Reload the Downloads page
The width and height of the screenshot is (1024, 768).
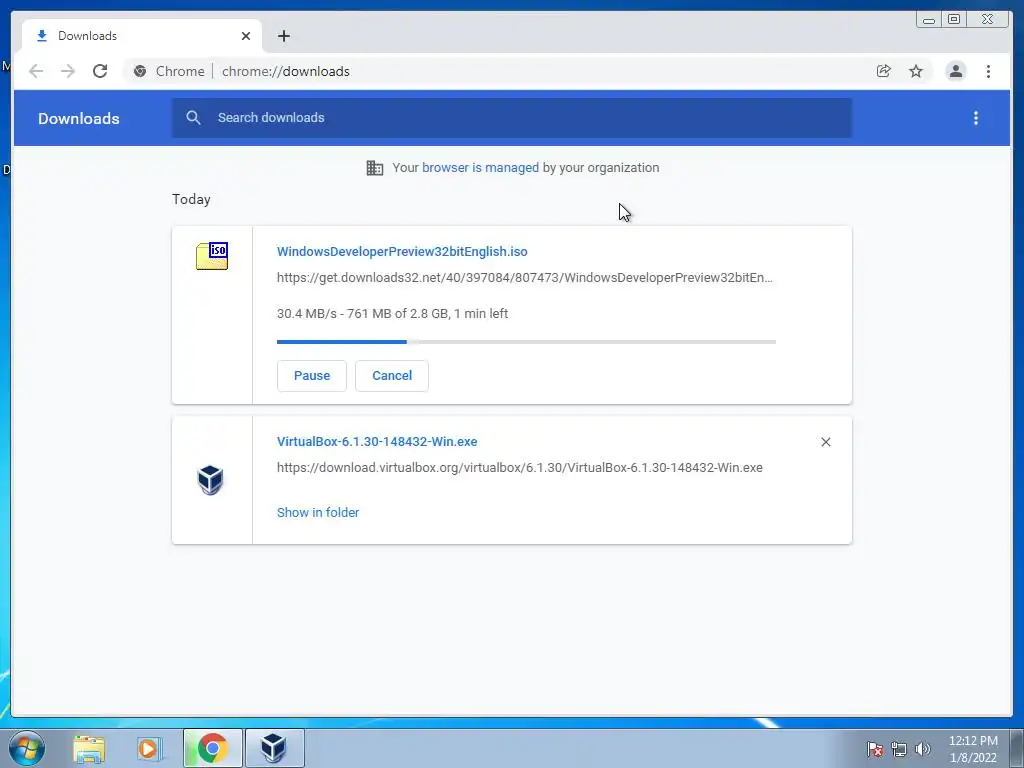point(100,71)
